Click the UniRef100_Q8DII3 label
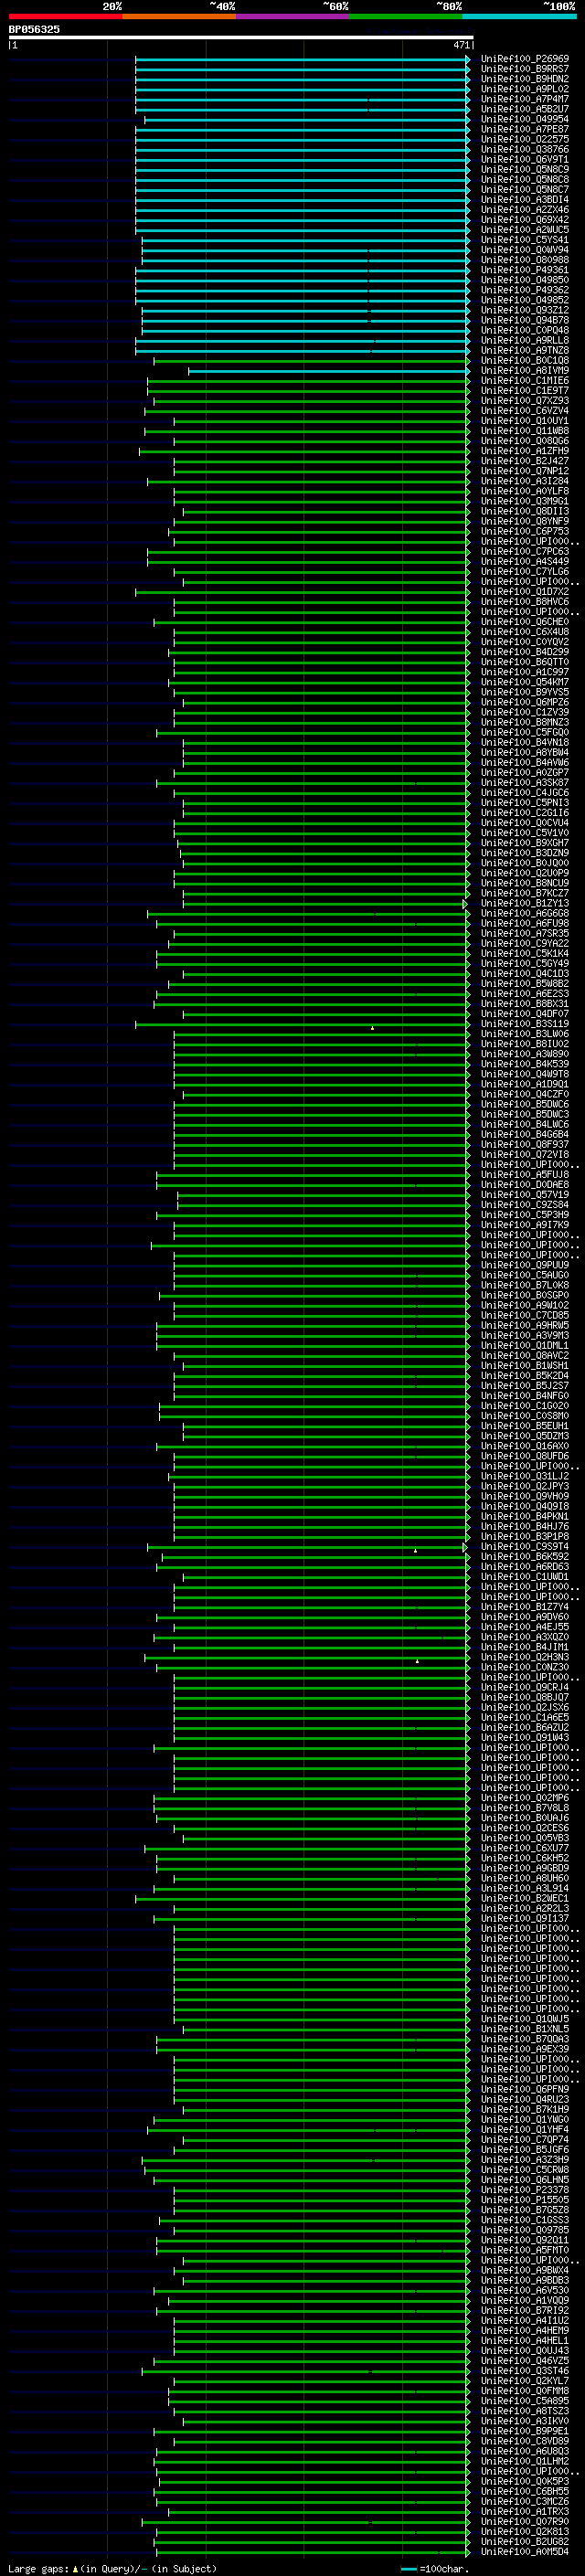Viewport: 585px width, 2576px height. [524, 511]
